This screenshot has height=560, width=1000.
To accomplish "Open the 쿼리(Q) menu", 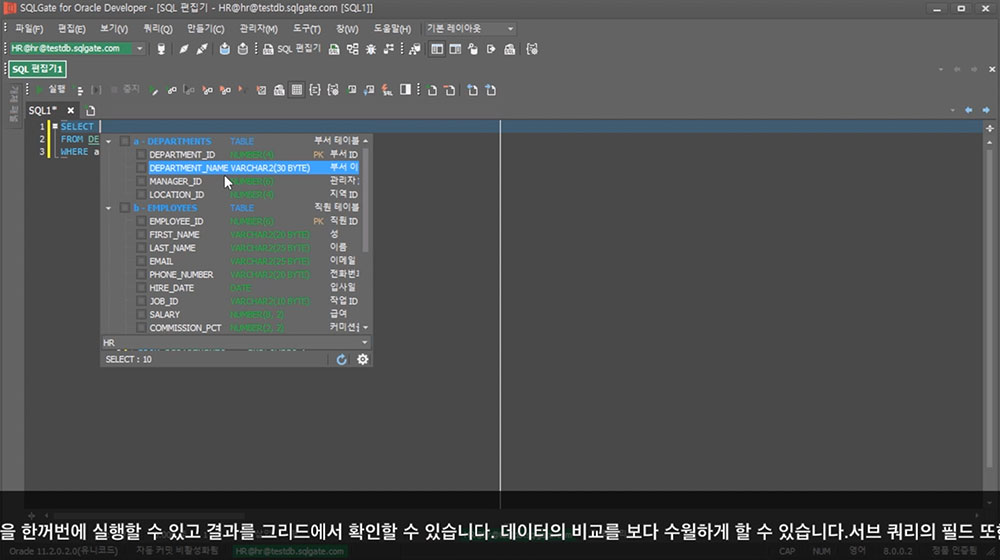I will coord(157,29).
